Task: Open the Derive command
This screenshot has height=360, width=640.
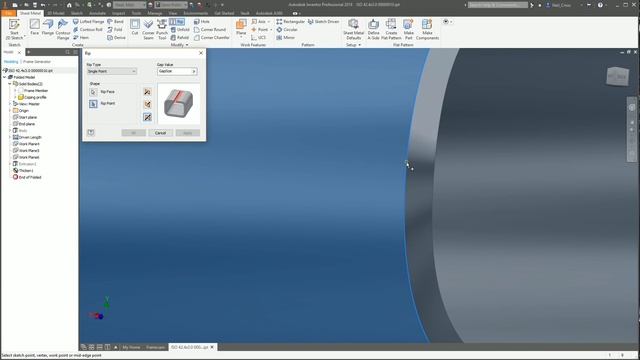Action: click(116, 38)
